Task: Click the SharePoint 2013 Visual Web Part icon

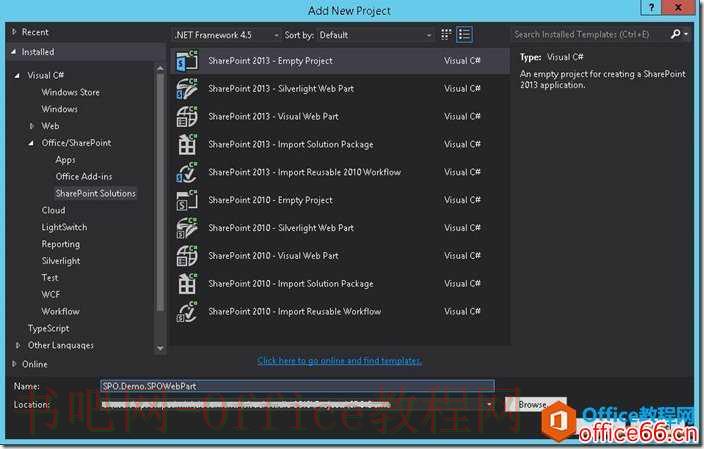Action: point(187,116)
